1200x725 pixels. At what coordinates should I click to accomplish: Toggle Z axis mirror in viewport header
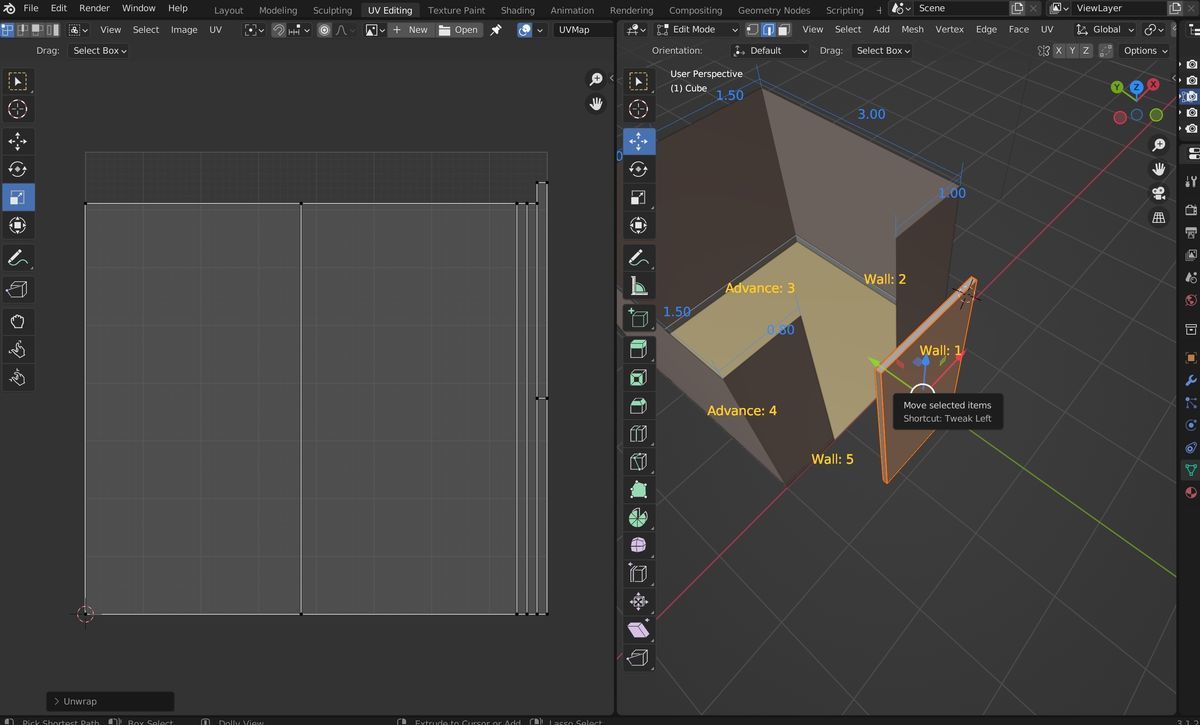tap(1087, 50)
